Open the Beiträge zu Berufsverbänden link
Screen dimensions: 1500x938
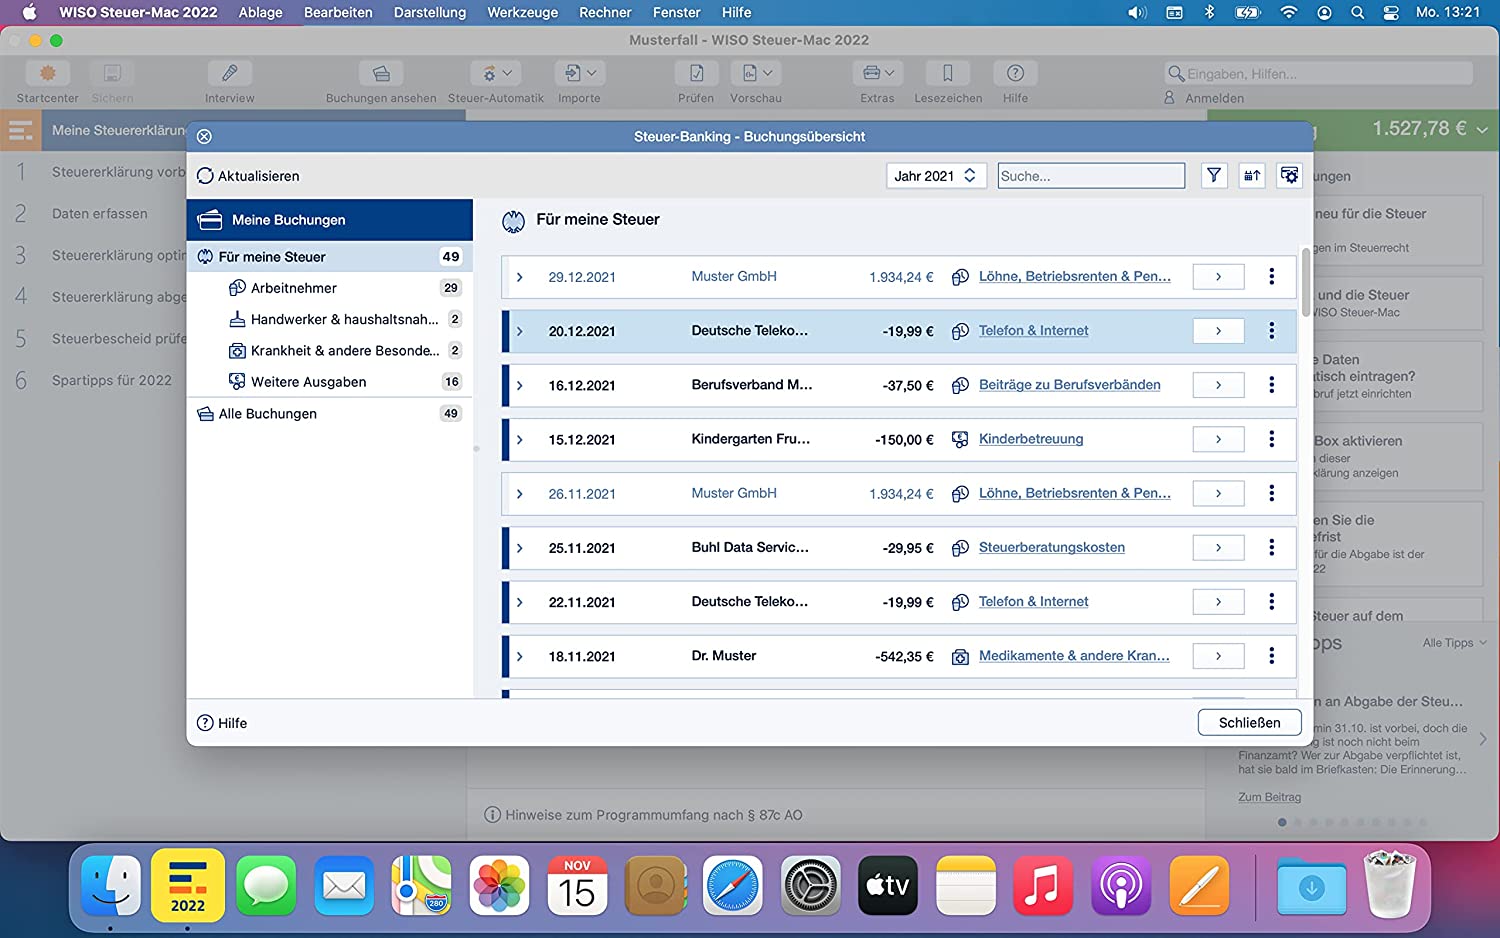1069,385
